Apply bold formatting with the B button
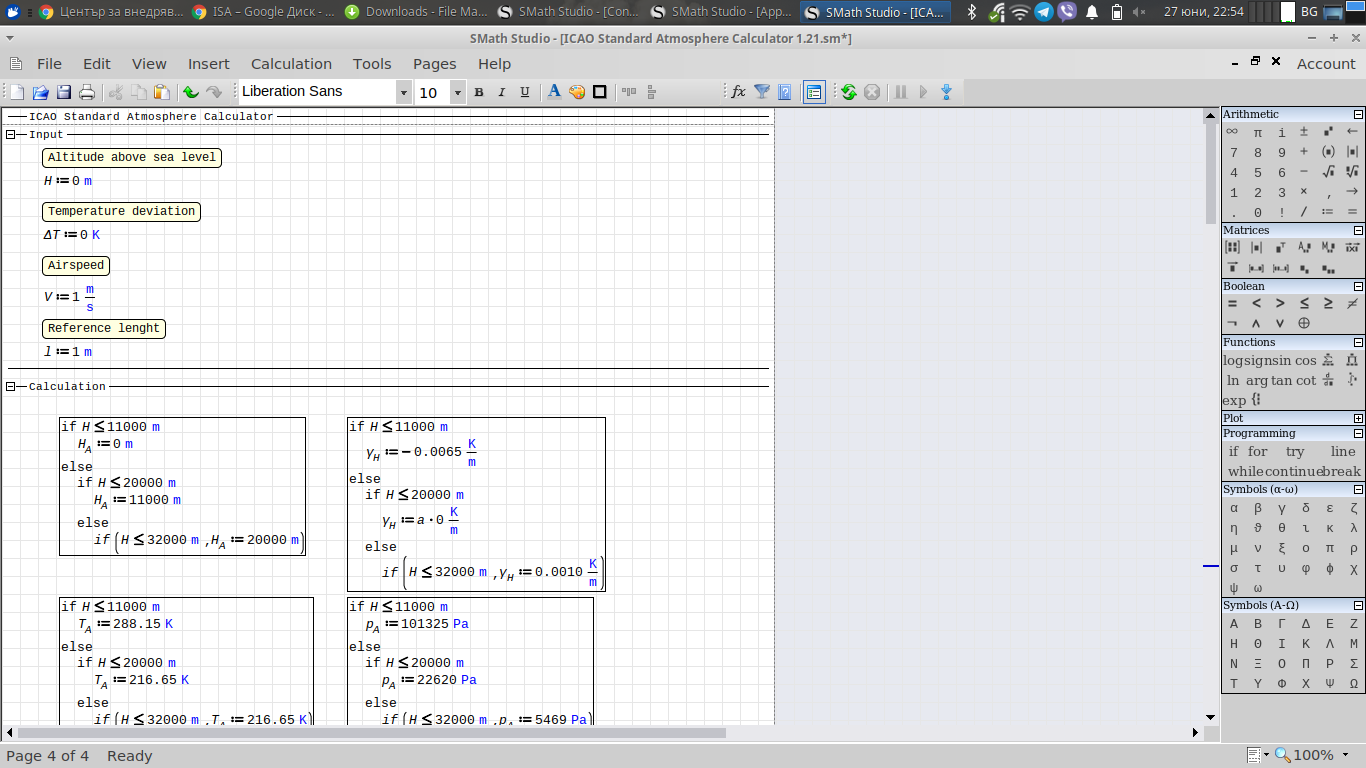 click(479, 92)
